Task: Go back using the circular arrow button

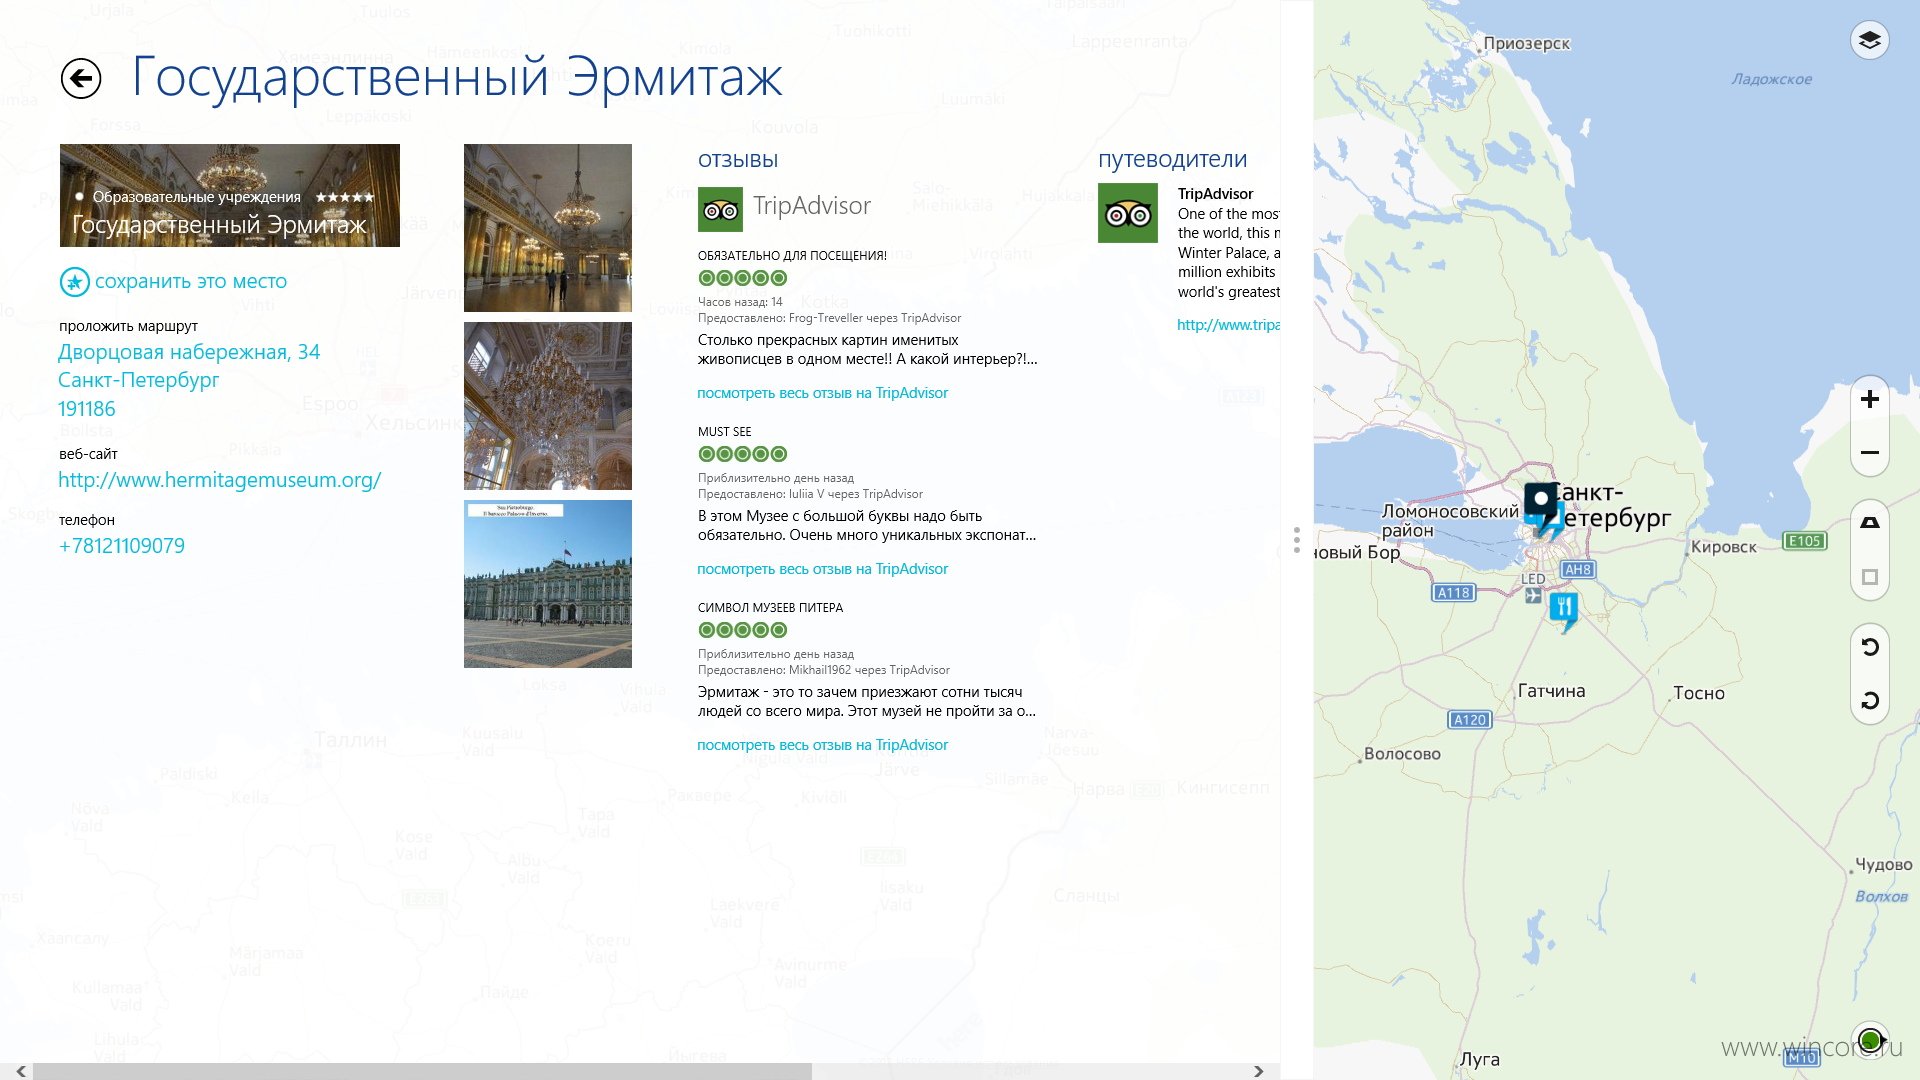Action: point(81,78)
